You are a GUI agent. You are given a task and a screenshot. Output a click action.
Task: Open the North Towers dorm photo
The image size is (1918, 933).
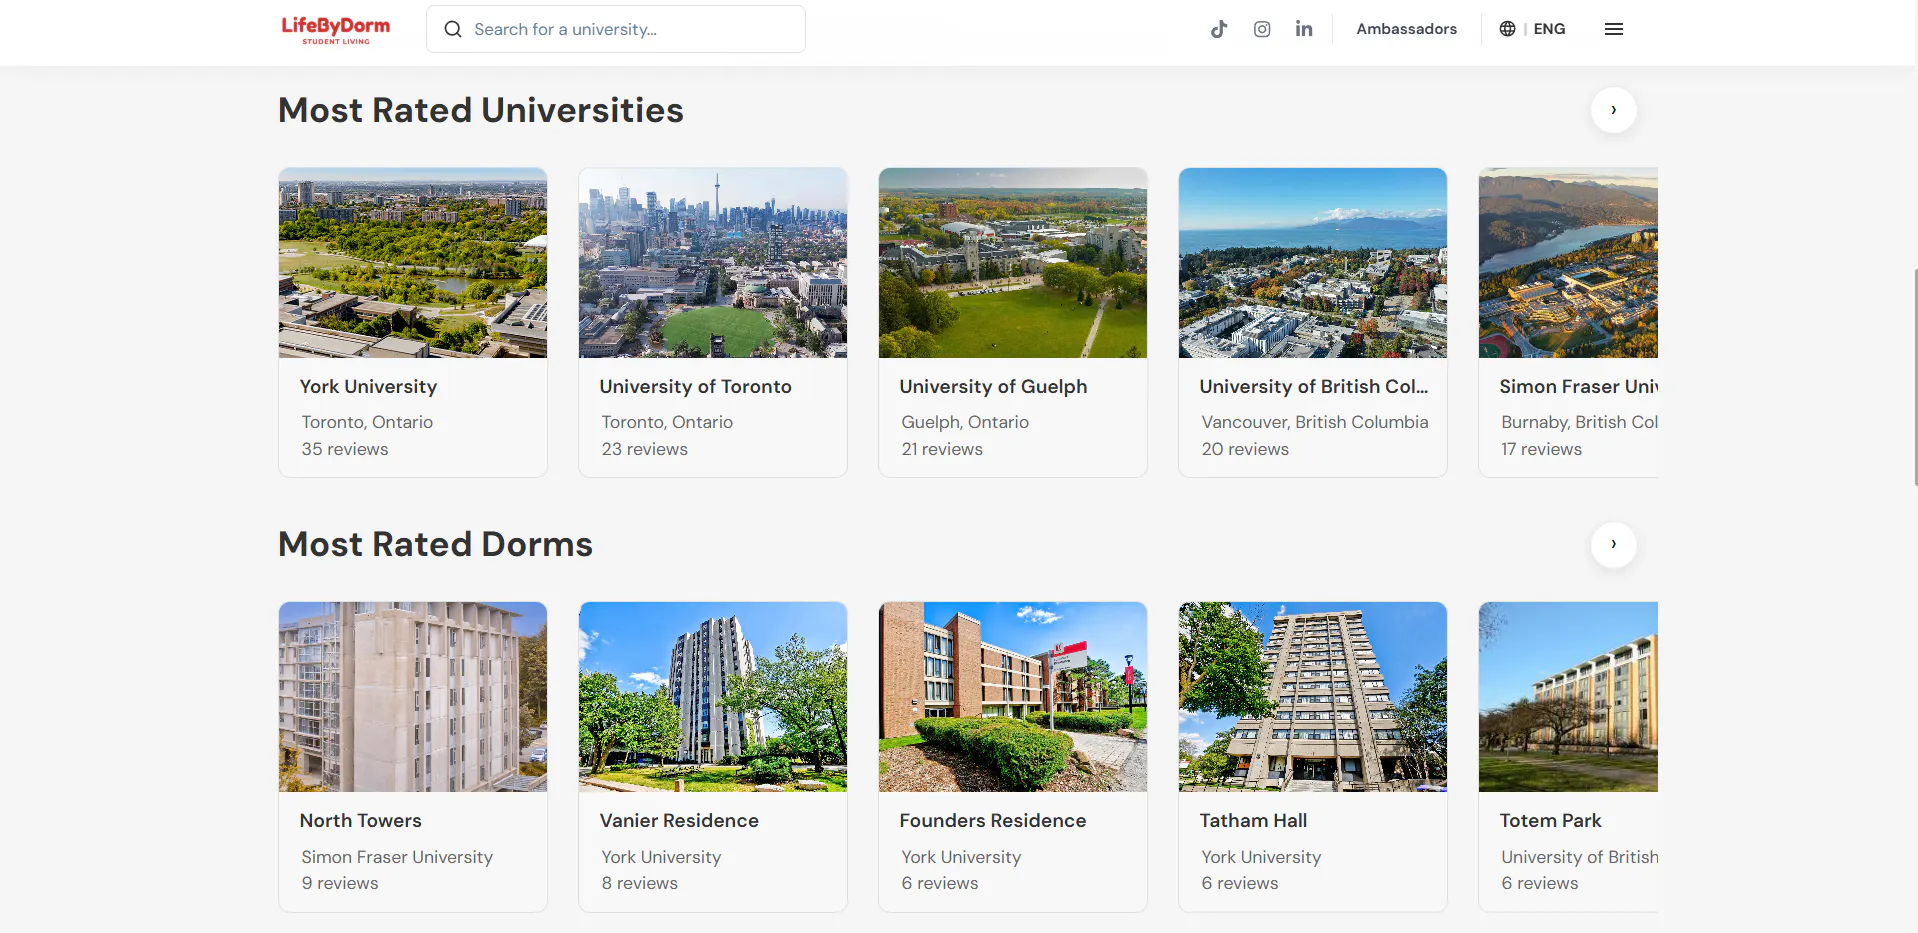(413, 697)
